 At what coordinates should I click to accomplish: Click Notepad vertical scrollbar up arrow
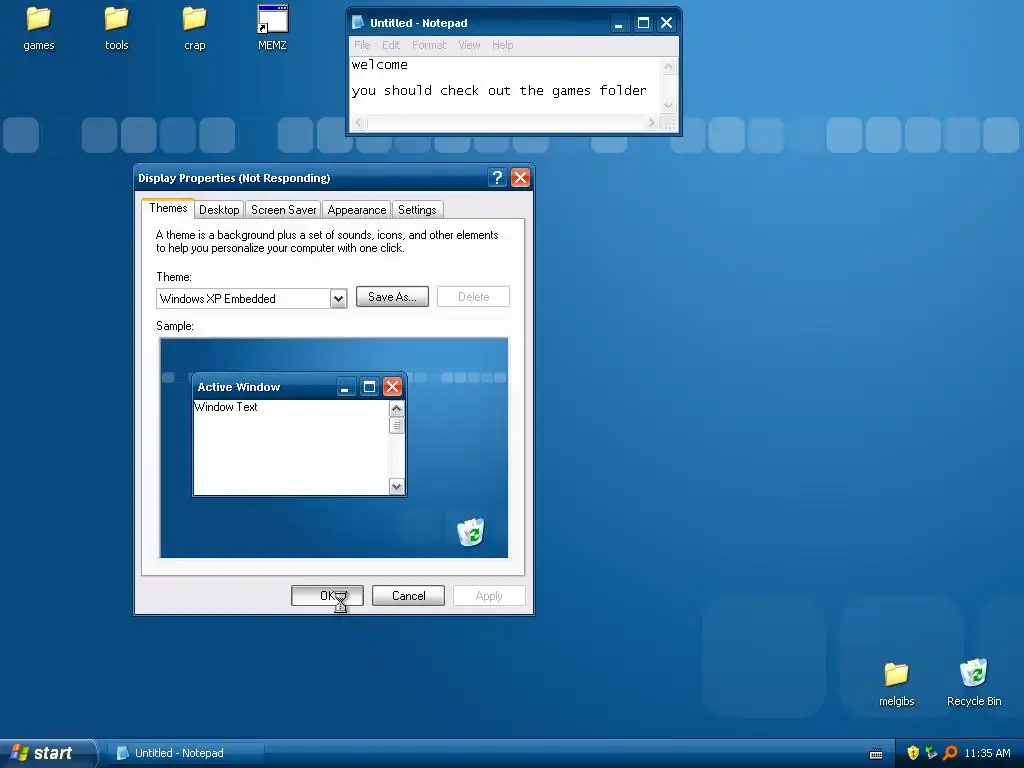click(668, 66)
